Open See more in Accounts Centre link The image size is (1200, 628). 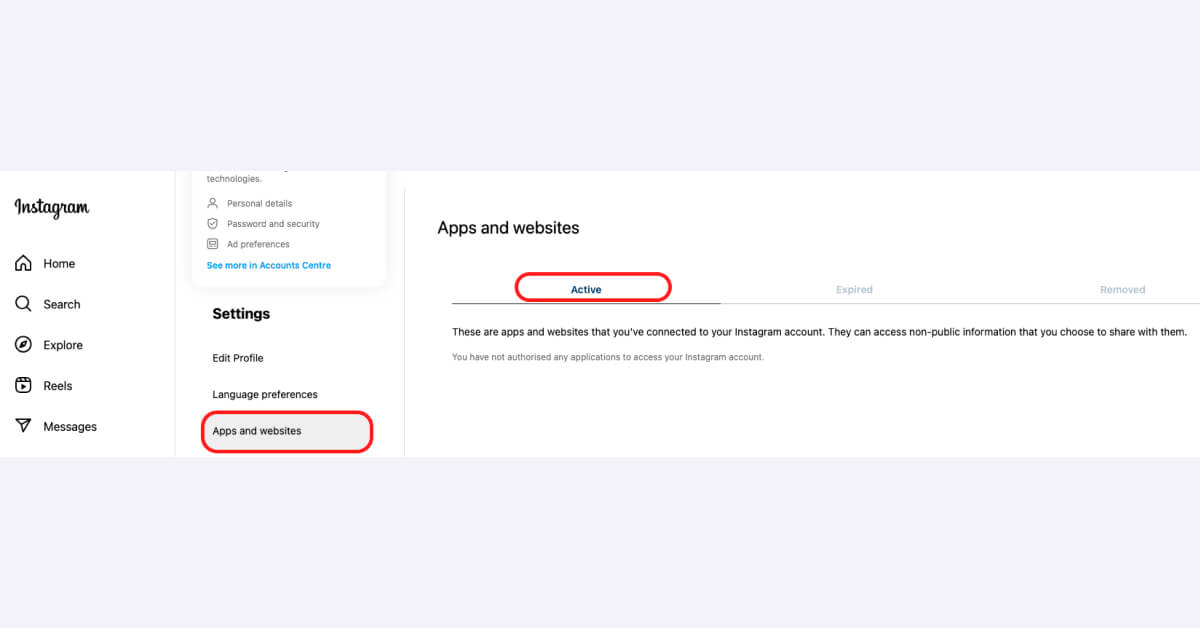click(x=268, y=265)
